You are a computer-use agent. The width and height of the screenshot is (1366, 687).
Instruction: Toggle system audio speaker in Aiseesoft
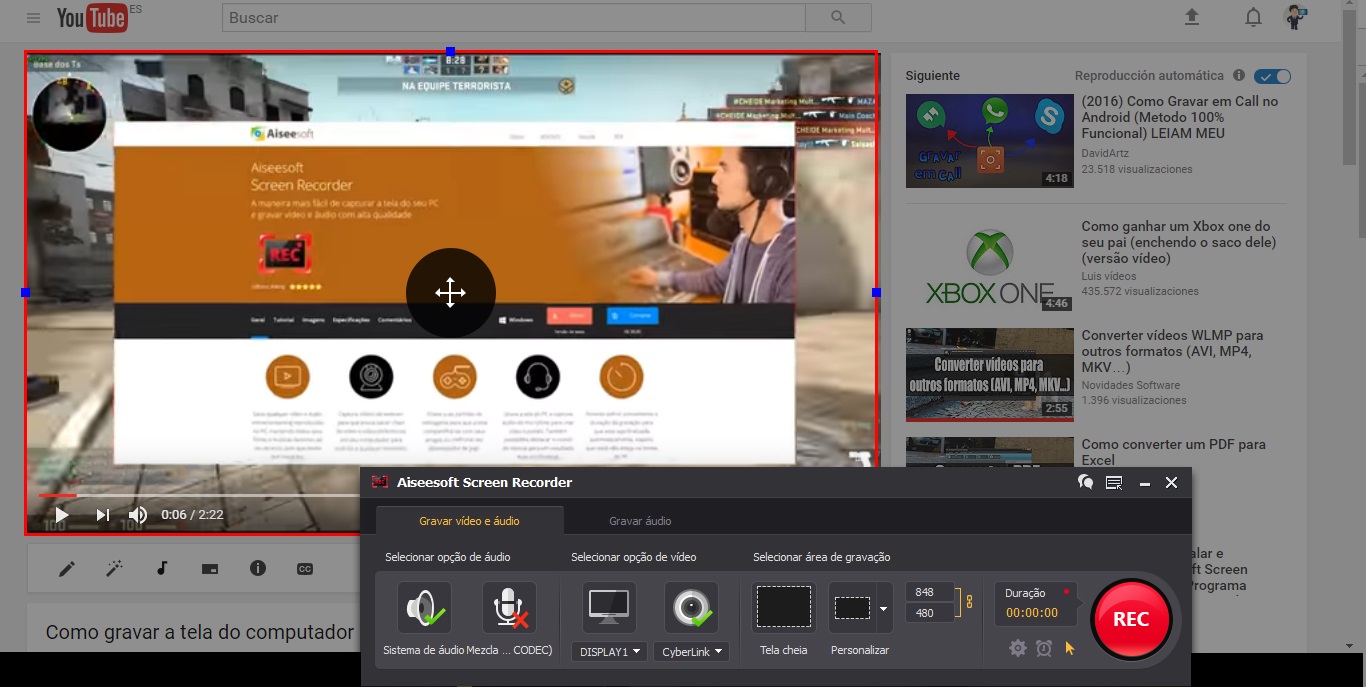tap(424, 608)
